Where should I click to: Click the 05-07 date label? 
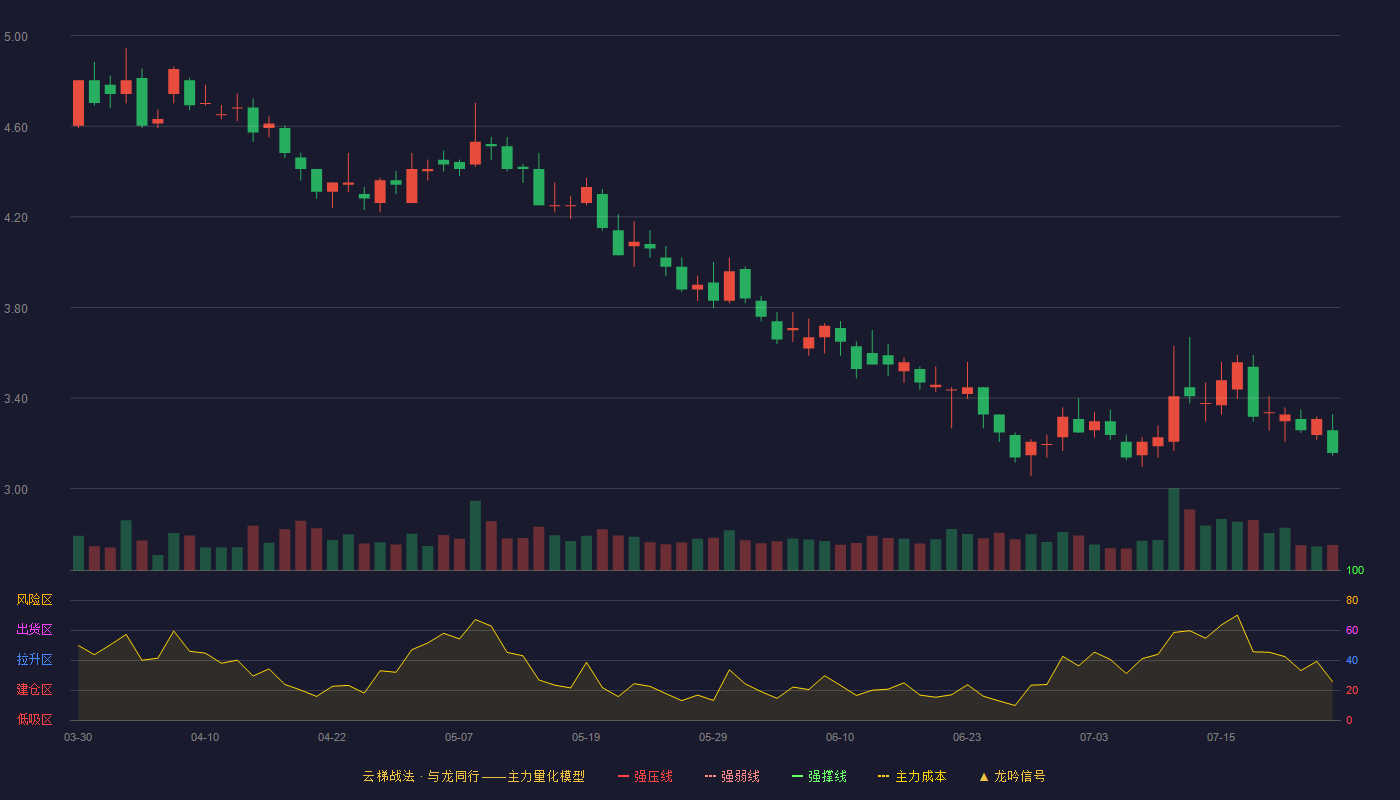point(459,737)
